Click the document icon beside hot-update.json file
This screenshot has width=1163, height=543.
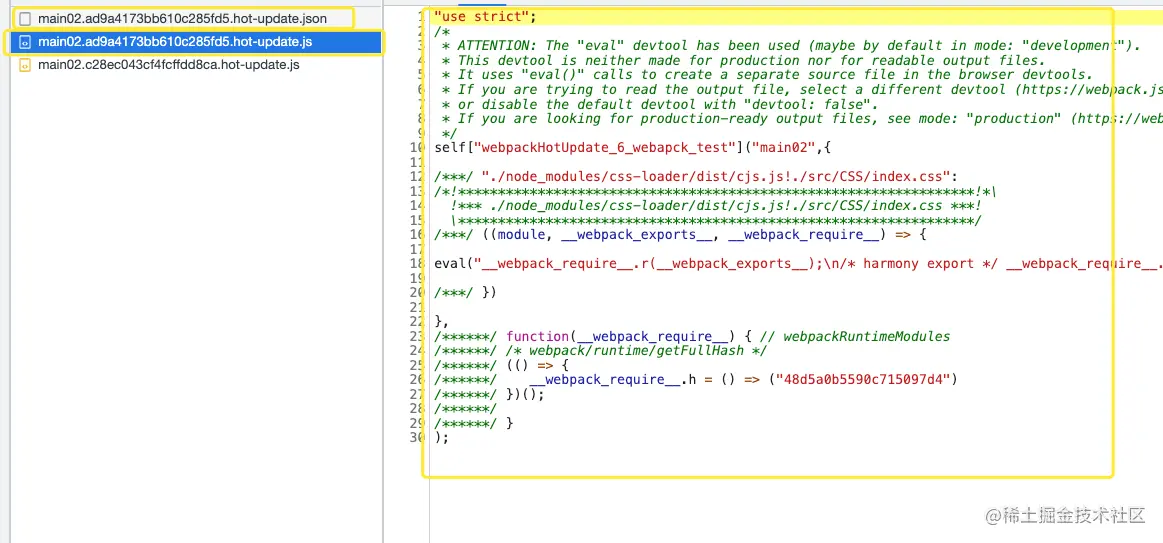tap(24, 18)
